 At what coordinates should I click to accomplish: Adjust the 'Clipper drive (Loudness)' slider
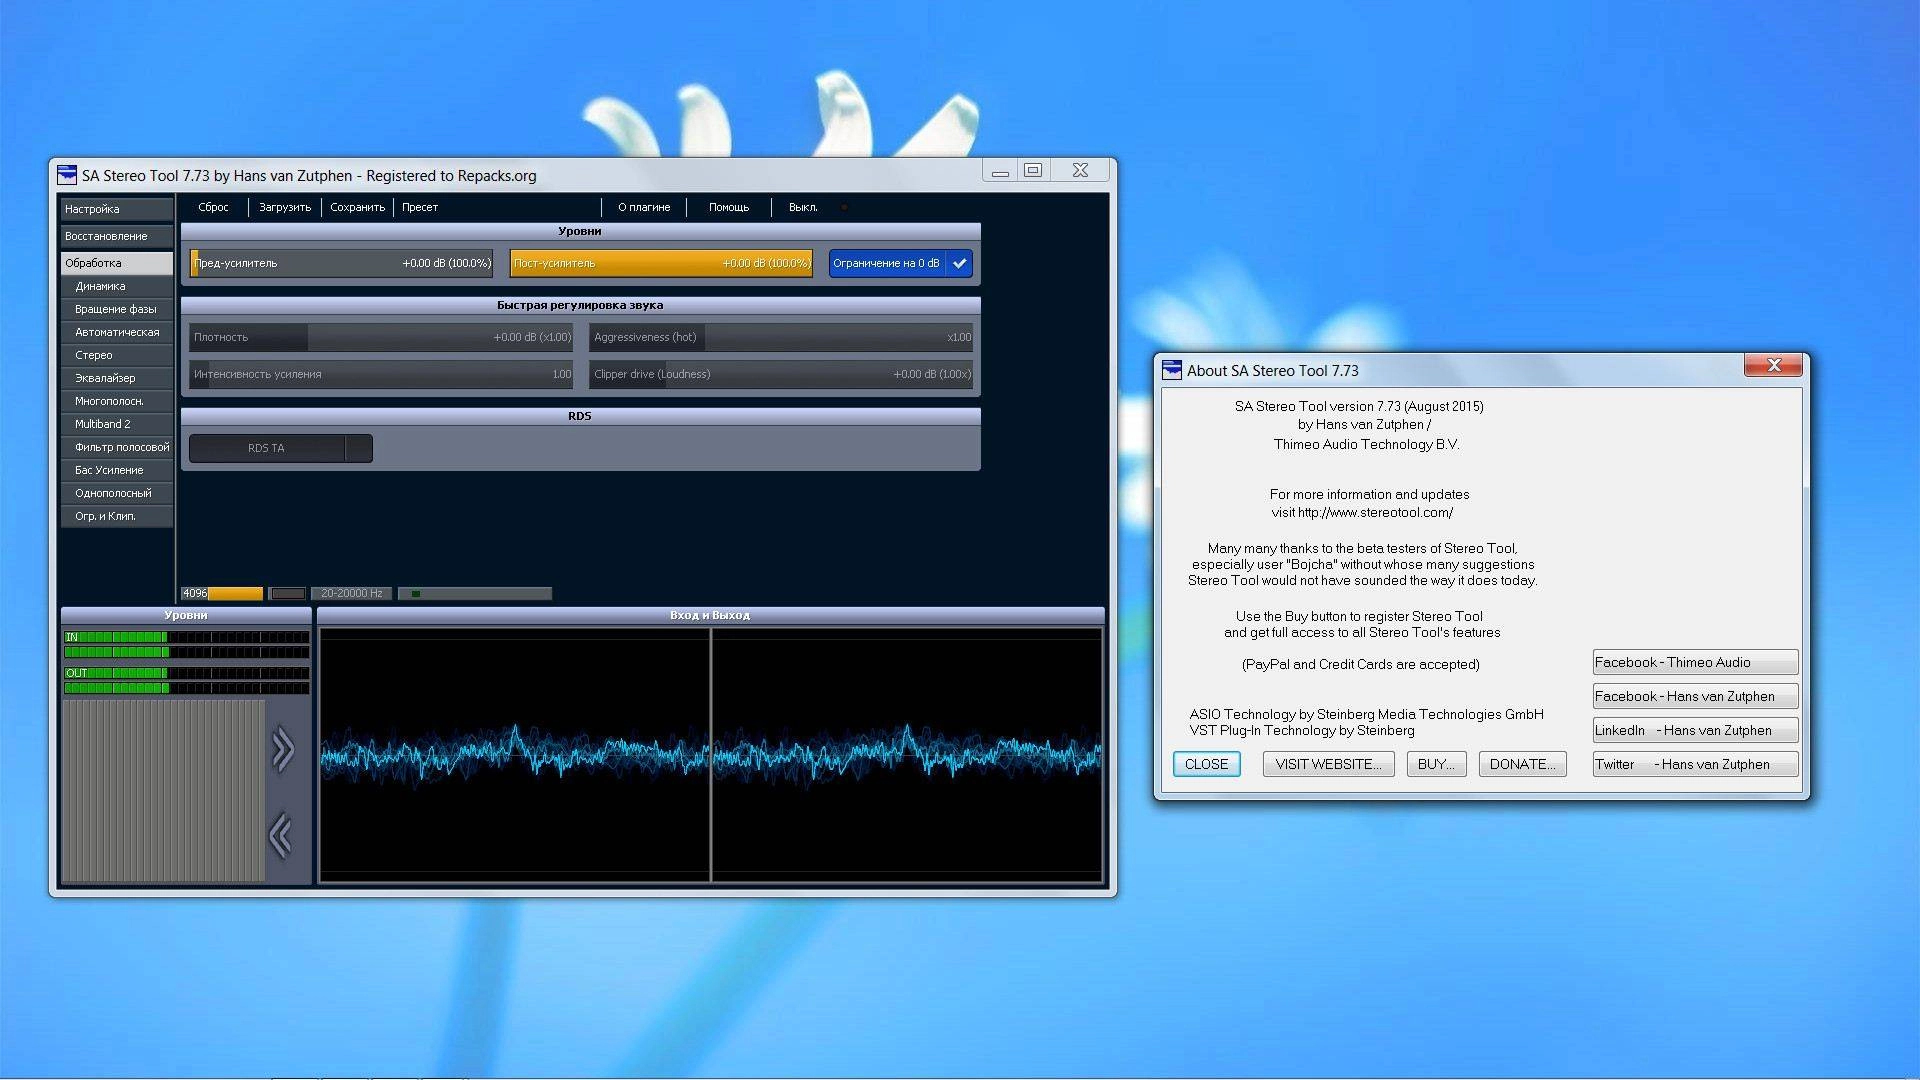[781, 374]
